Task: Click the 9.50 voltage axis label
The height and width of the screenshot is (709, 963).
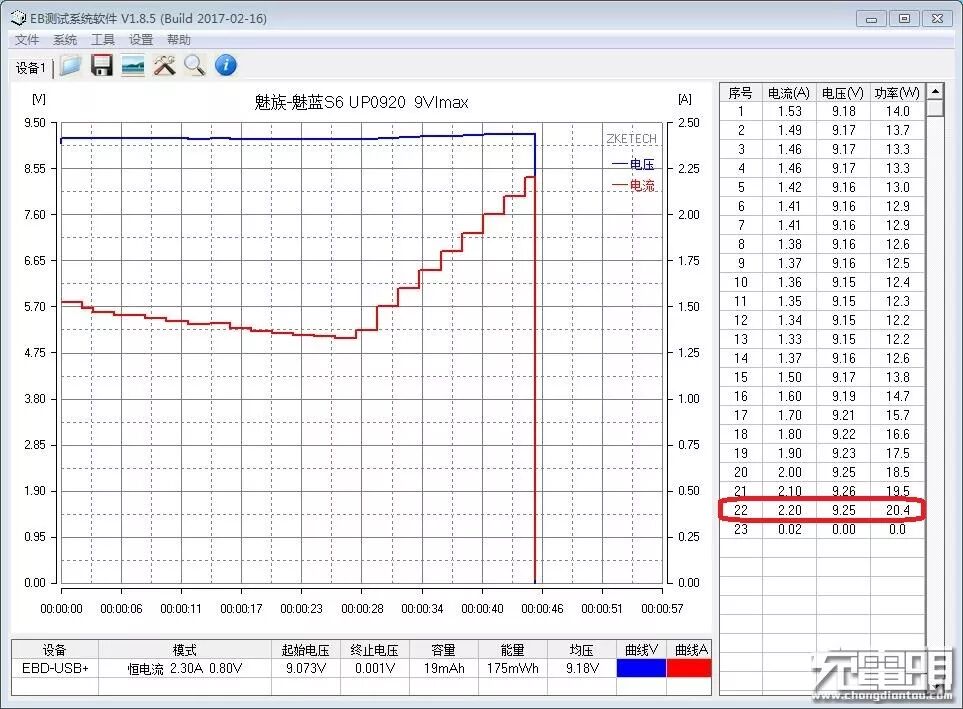Action: [x=35, y=122]
